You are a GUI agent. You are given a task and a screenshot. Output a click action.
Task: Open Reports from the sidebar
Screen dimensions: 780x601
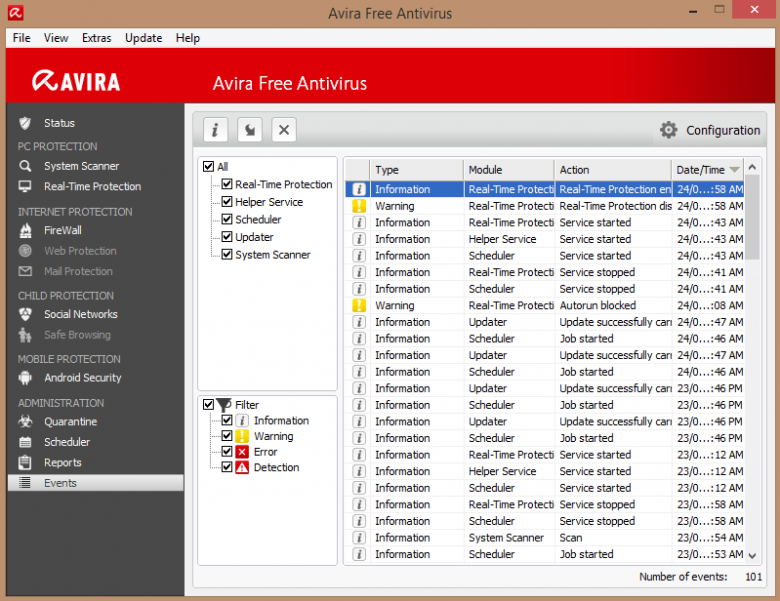63,463
